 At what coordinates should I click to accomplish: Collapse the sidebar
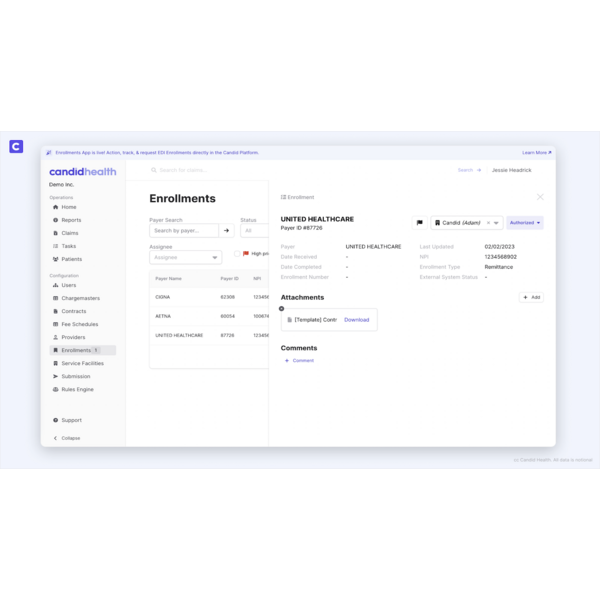(x=67, y=438)
